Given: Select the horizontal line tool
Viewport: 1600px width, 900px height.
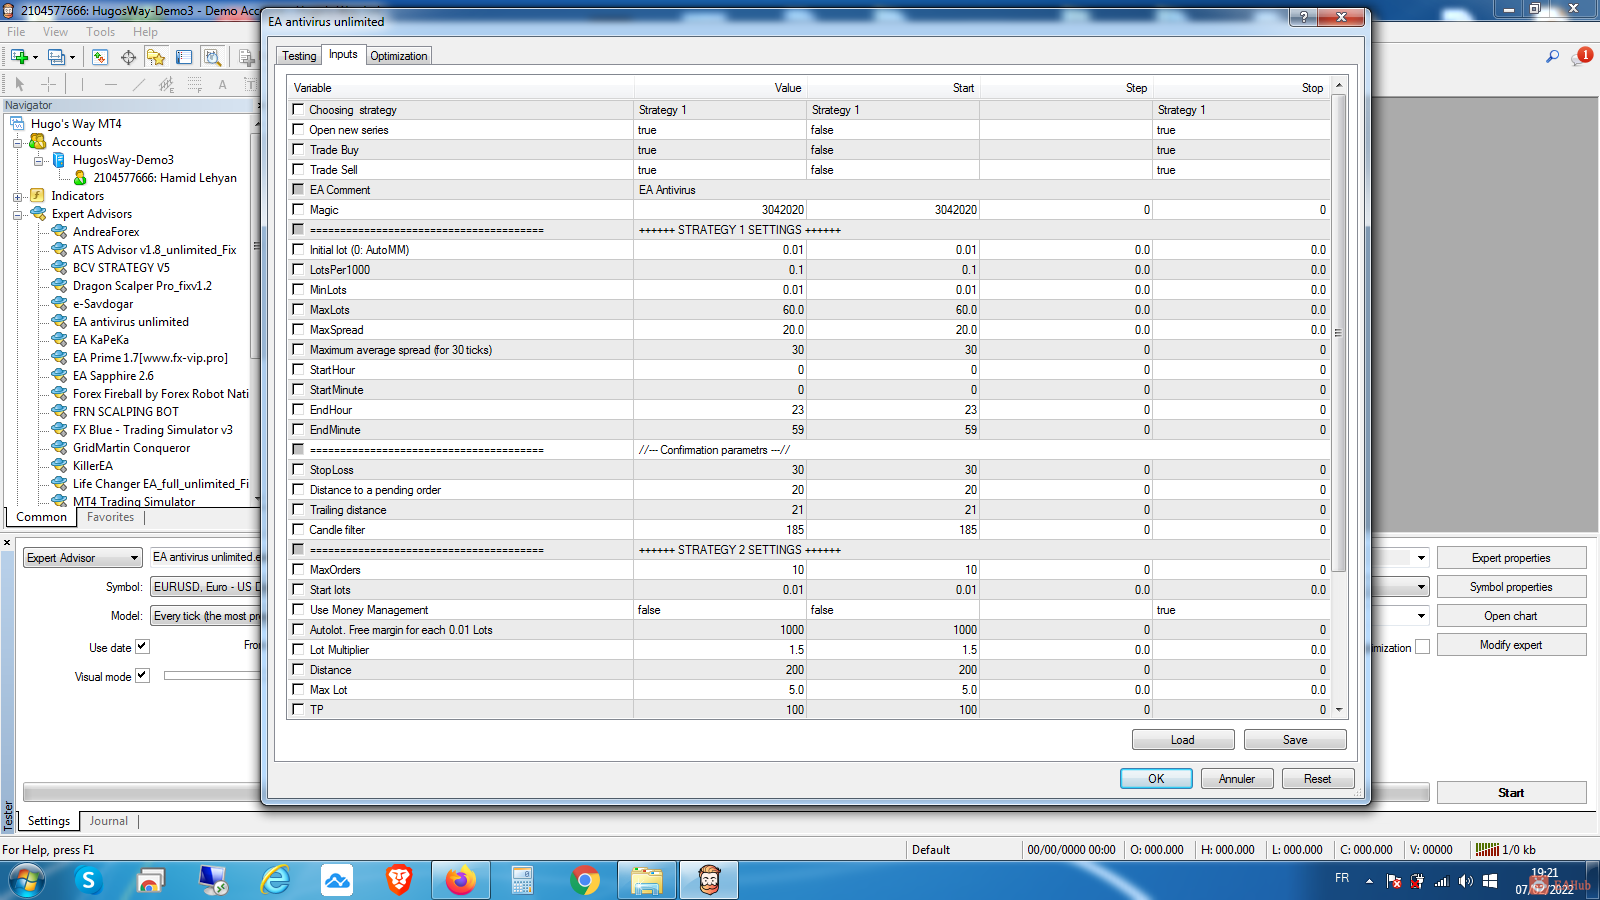Looking at the screenshot, I should click(110, 85).
